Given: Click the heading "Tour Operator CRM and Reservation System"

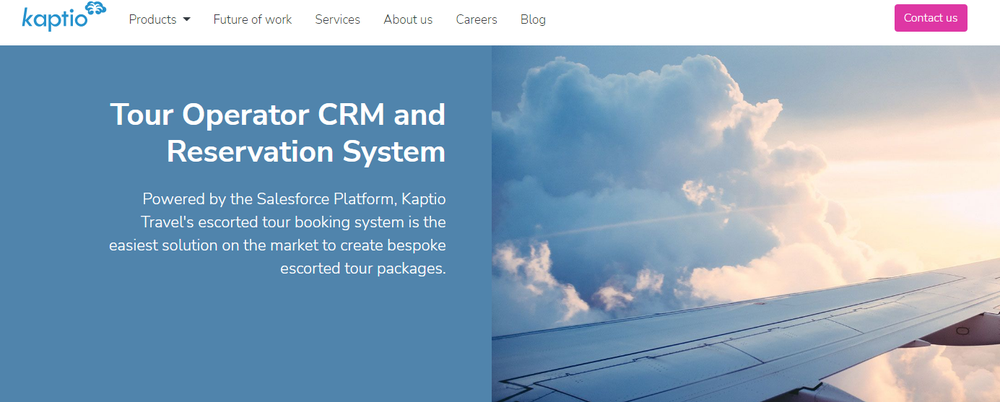Looking at the screenshot, I should (277, 133).
